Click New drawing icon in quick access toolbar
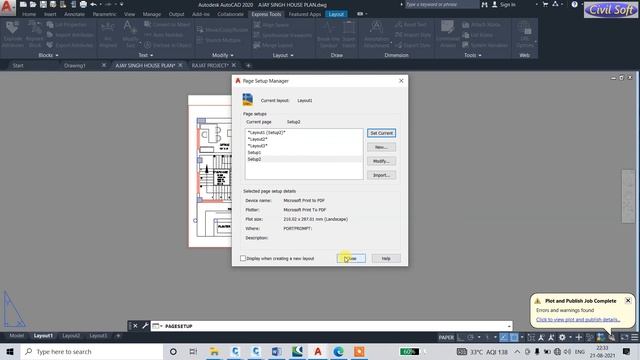This screenshot has width=640, height=360. pos(23,4)
